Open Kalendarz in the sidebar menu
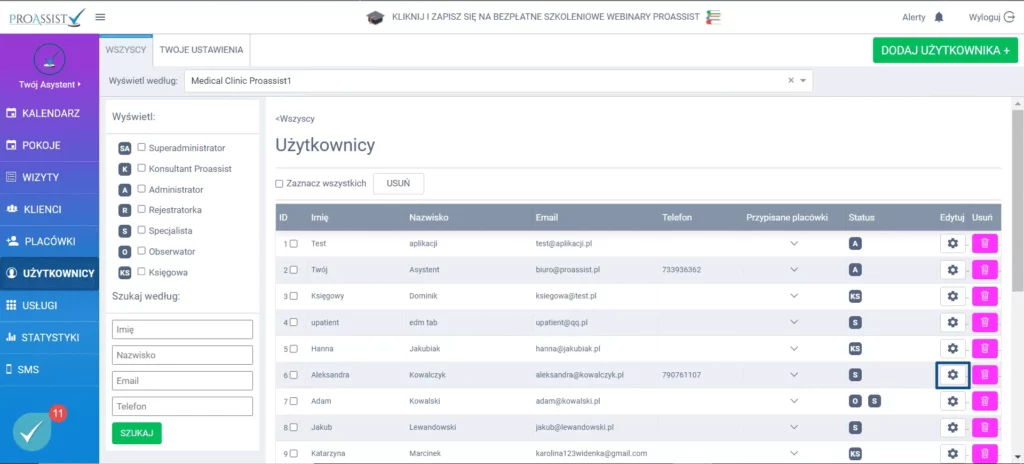This screenshot has width=1024, height=464. pyautogui.click(x=50, y=113)
